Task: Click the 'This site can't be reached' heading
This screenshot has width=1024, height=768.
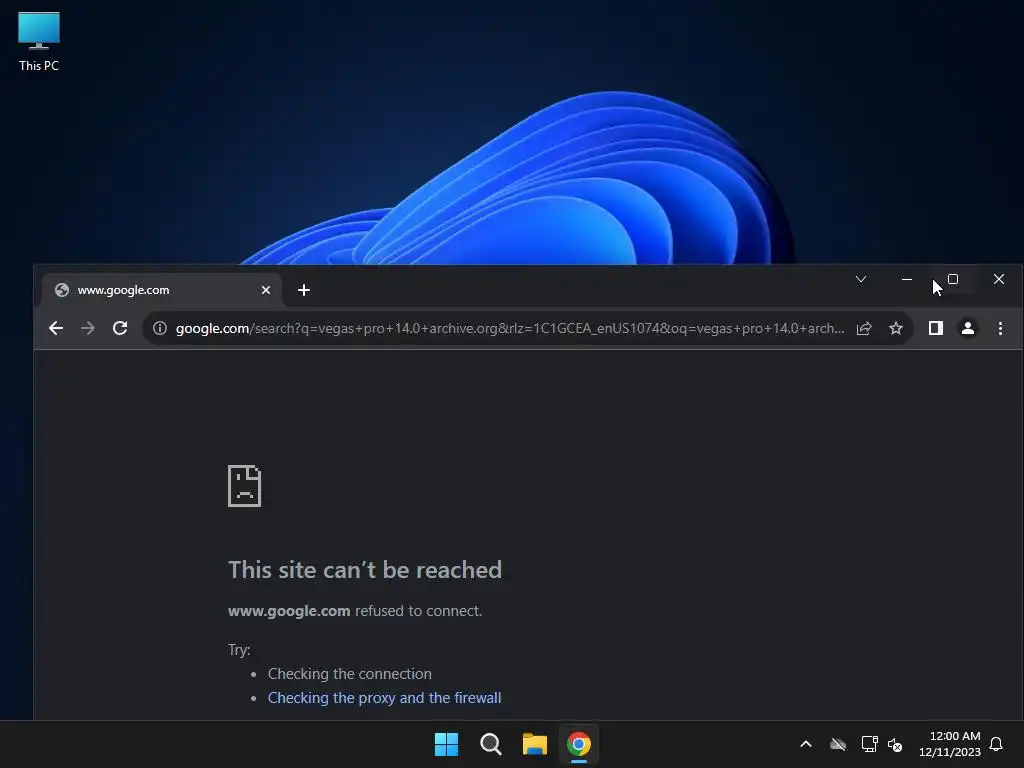Action: 365,569
